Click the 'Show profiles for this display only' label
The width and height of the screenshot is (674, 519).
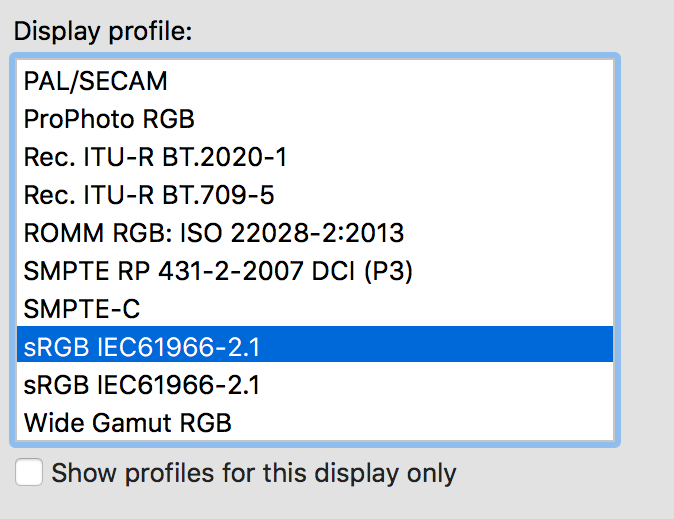pos(253,472)
